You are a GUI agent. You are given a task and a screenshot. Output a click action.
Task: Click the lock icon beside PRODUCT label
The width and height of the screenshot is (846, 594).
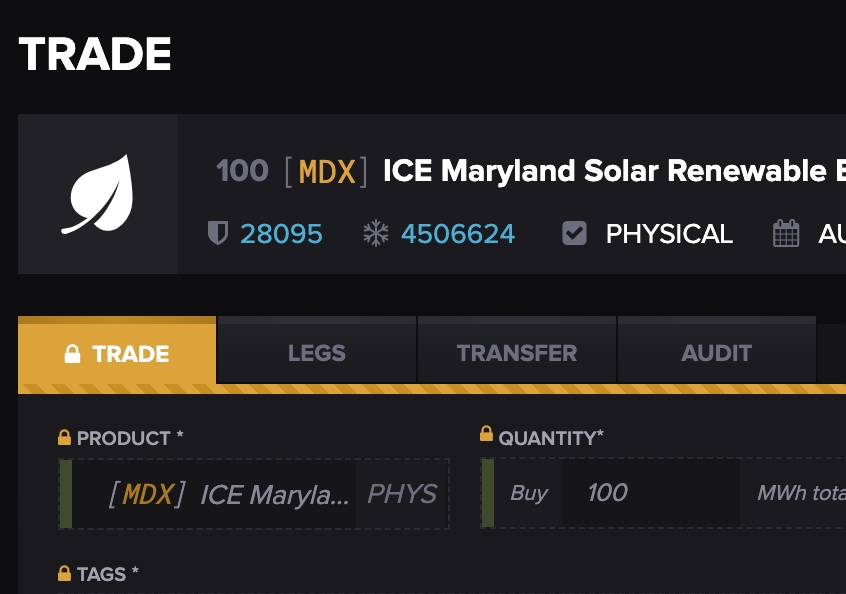tap(64, 438)
